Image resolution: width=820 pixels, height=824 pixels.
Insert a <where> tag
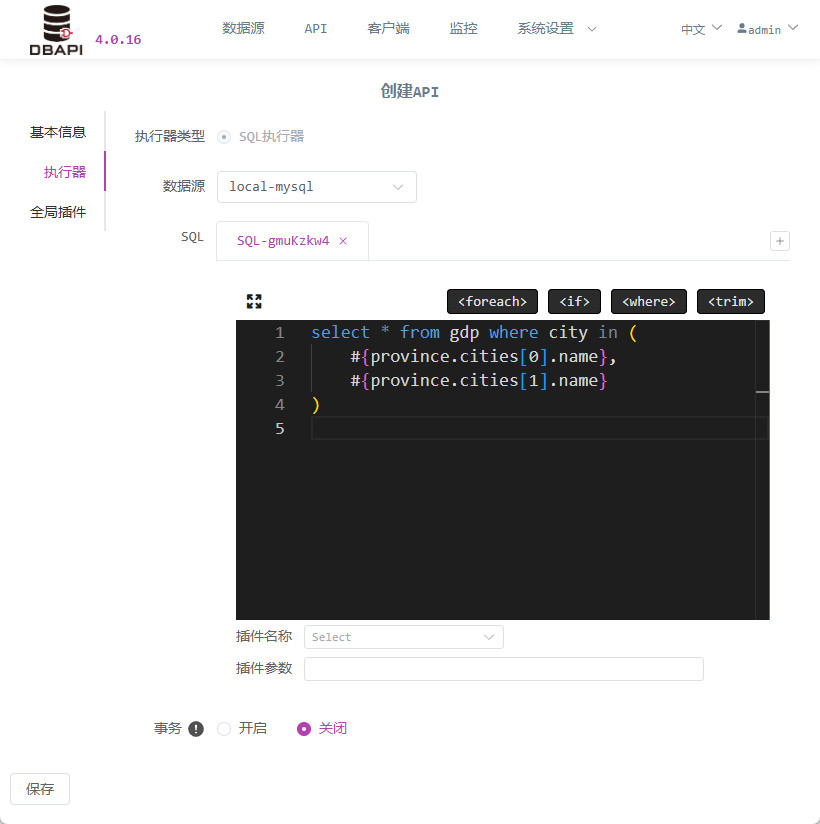click(649, 302)
